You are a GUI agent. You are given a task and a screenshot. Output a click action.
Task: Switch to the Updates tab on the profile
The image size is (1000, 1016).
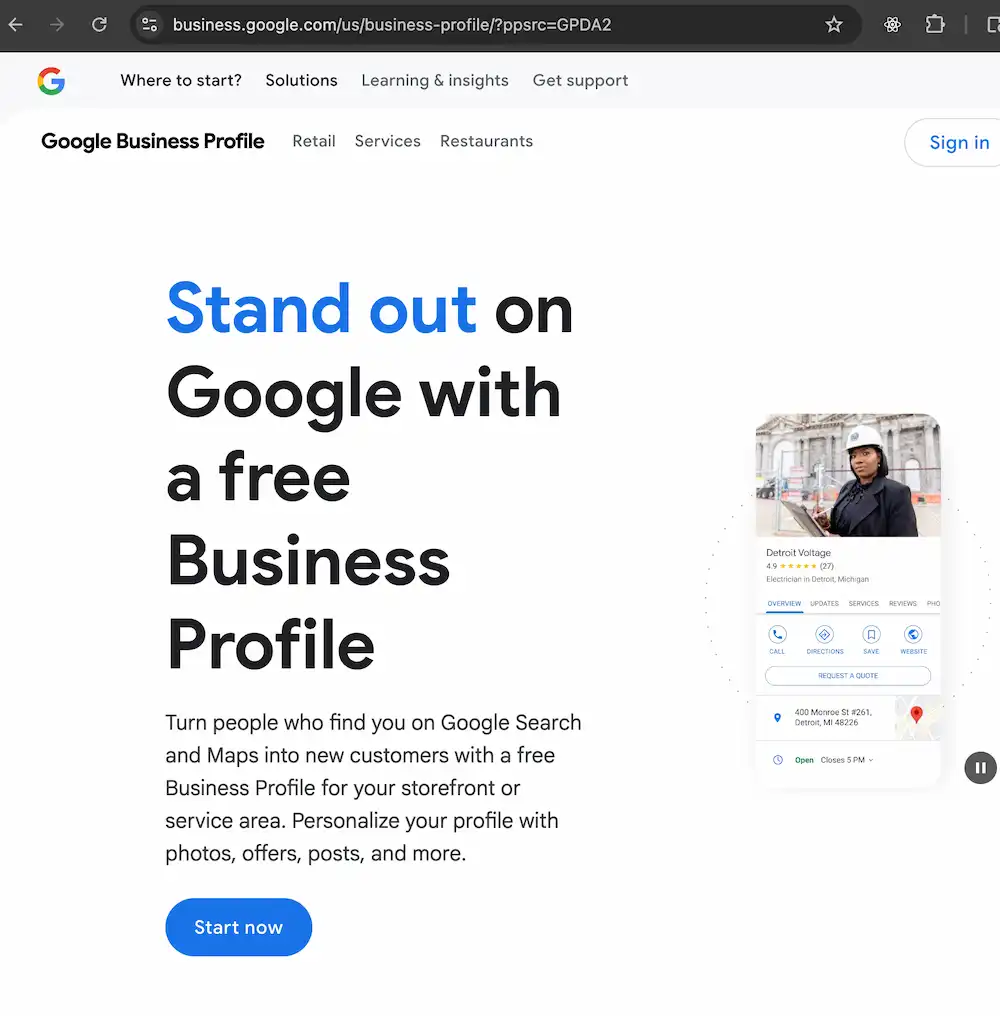tap(825, 603)
